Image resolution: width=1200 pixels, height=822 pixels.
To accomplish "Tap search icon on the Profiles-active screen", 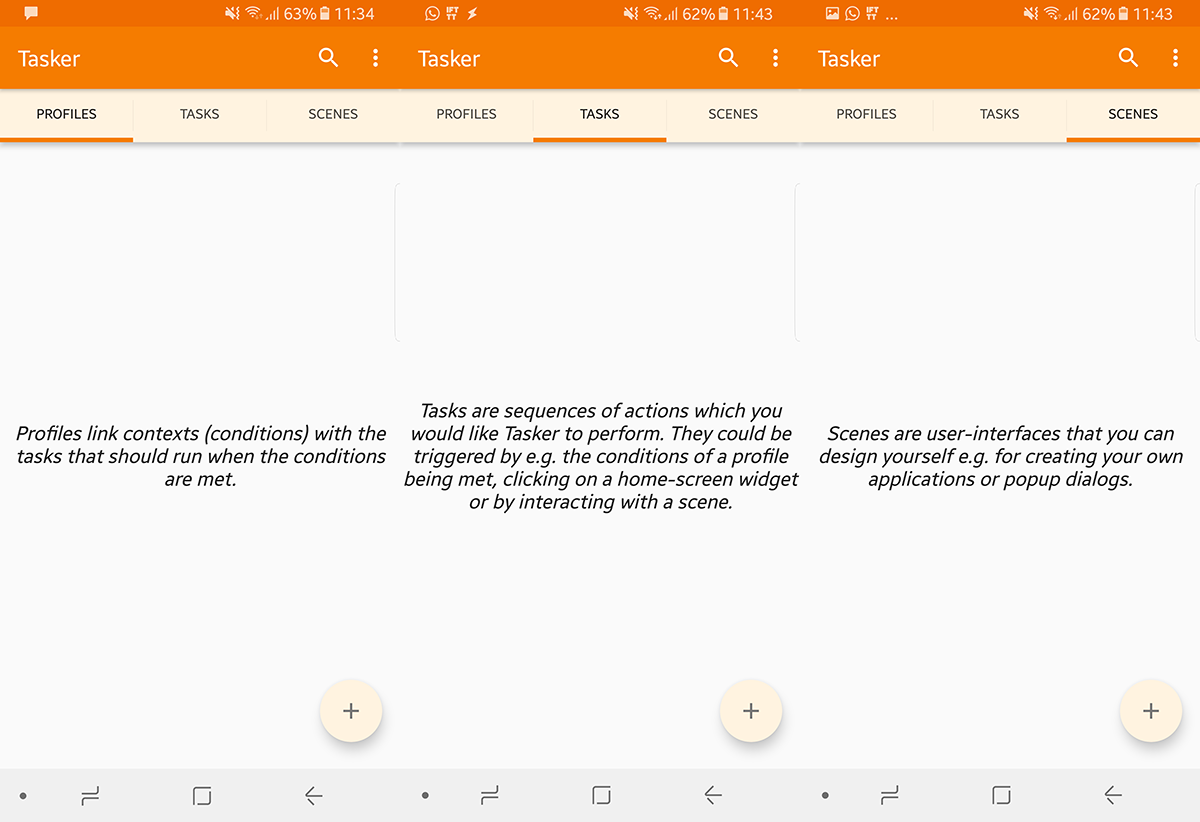I will (328, 58).
